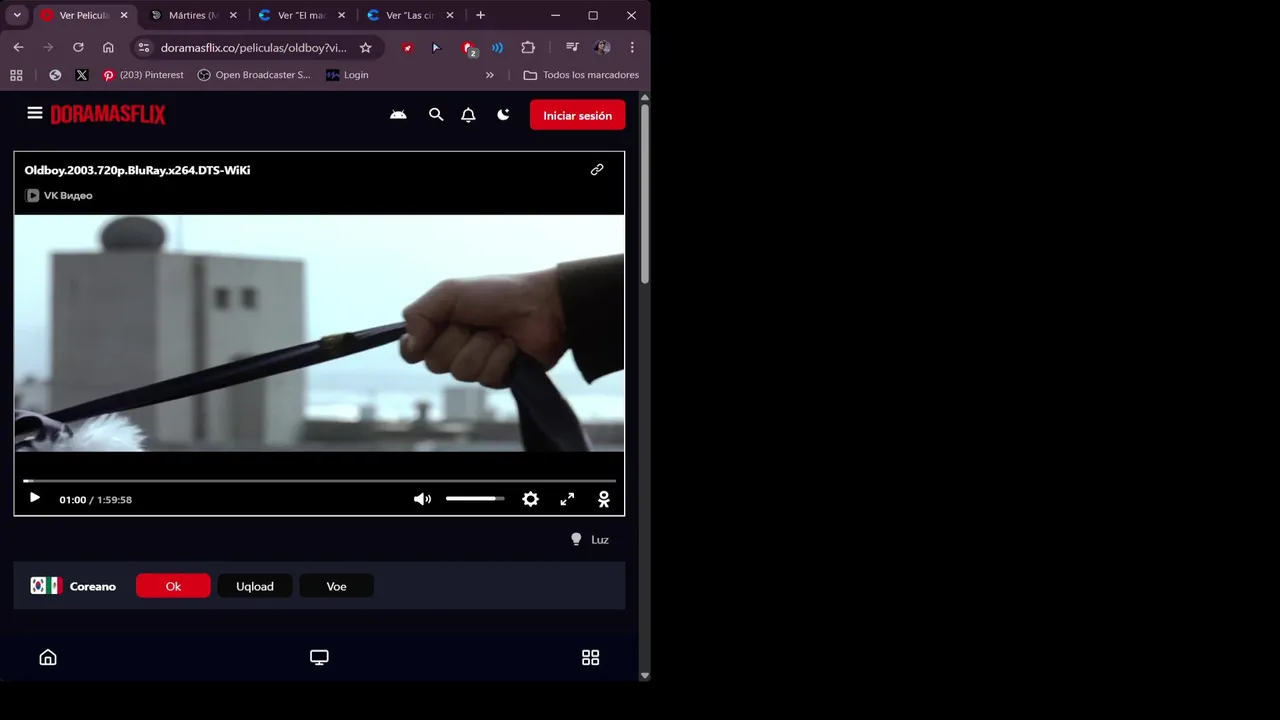Open the Extensions puzzle menu
The height and width of the screenshot is (720, 1280).
pyautogui.click(x=528, y=47)
